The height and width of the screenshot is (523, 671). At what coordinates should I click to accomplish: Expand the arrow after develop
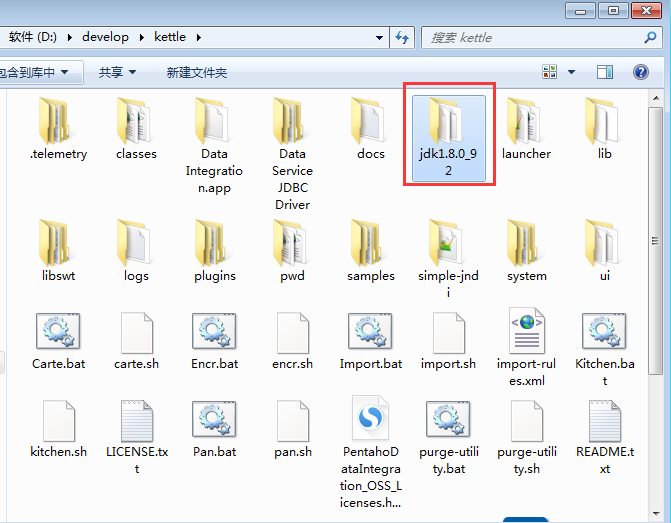142,38
